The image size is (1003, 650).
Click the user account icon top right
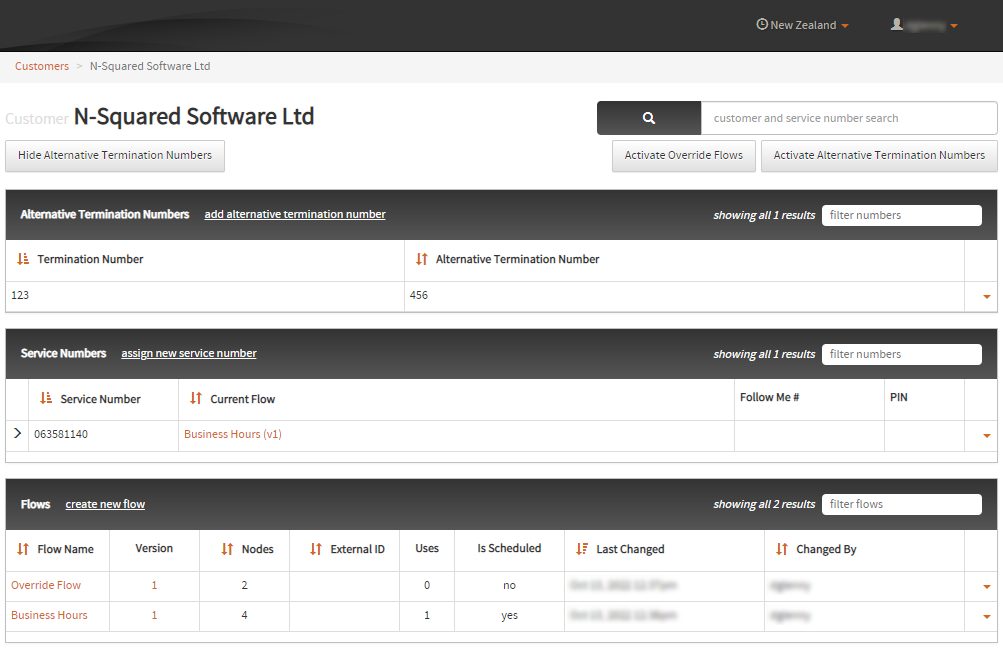(x=897, y=24)
